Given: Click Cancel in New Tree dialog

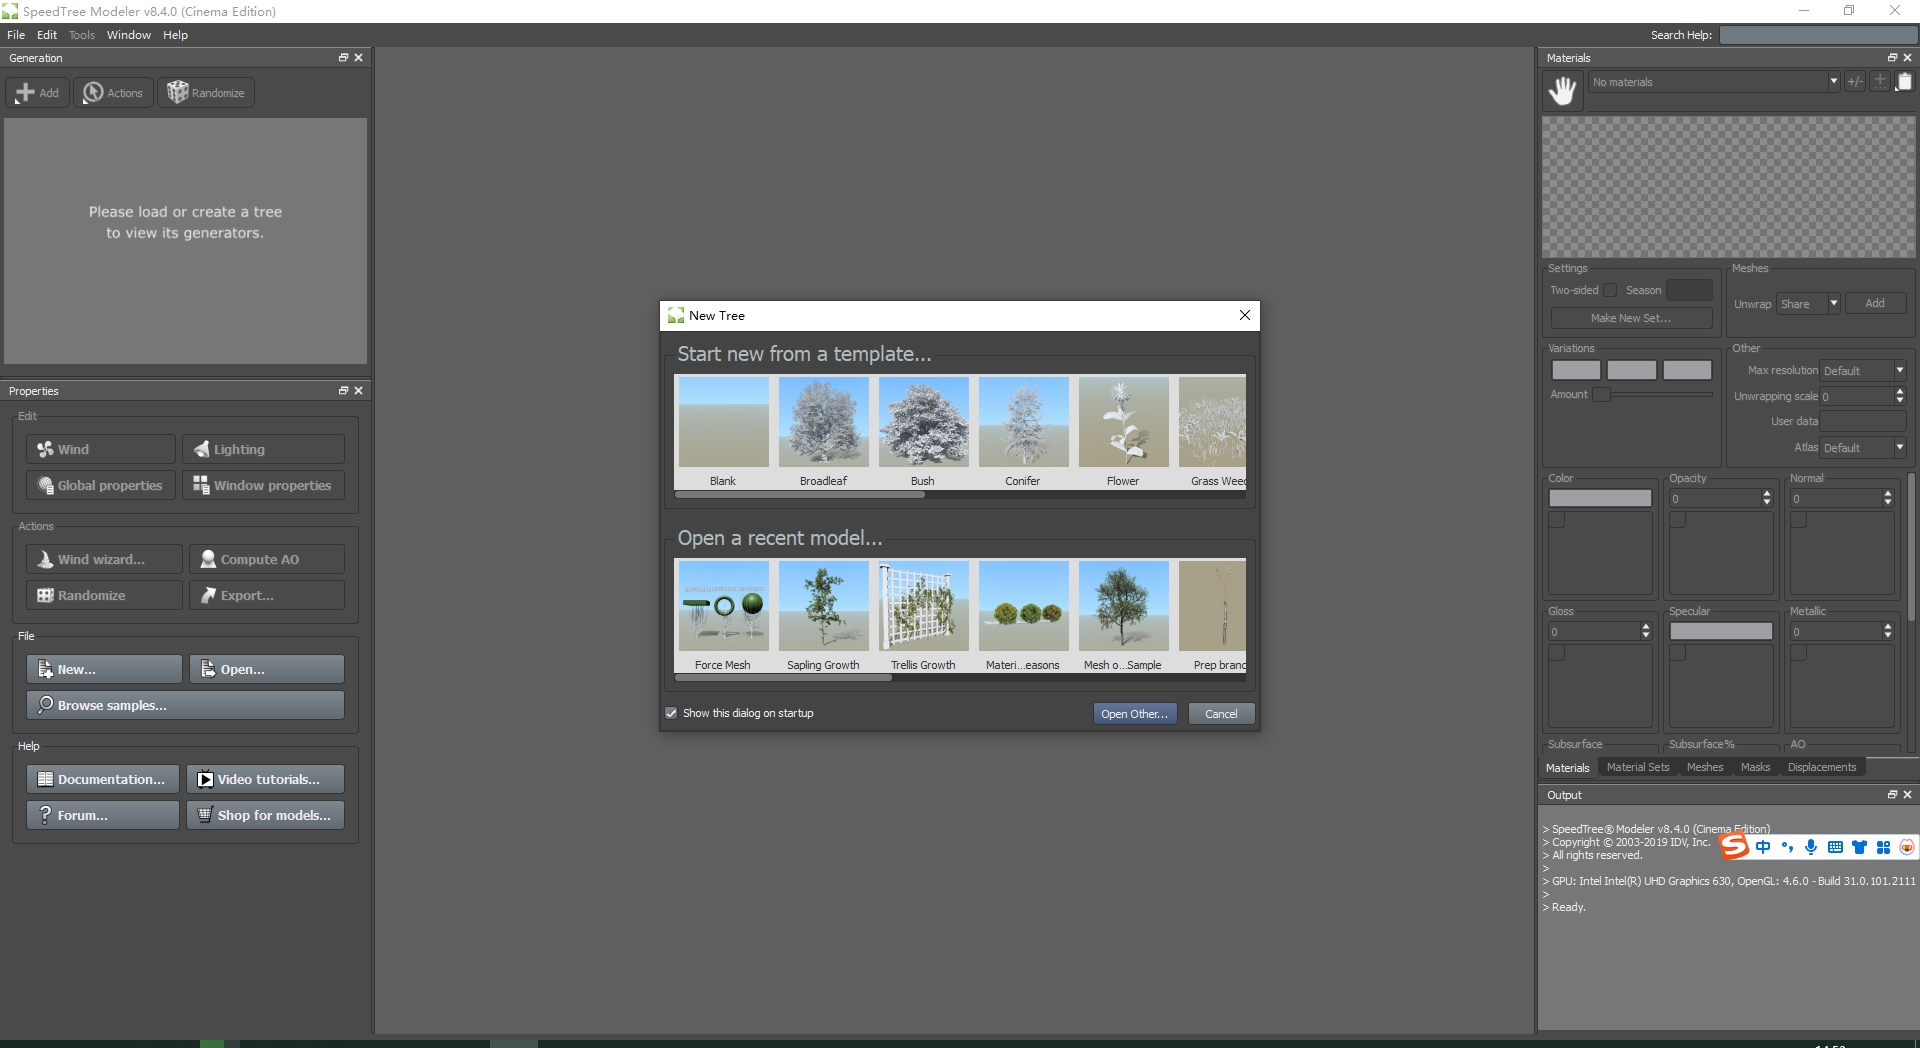Looking at the screenshot, I should 1221,714.
